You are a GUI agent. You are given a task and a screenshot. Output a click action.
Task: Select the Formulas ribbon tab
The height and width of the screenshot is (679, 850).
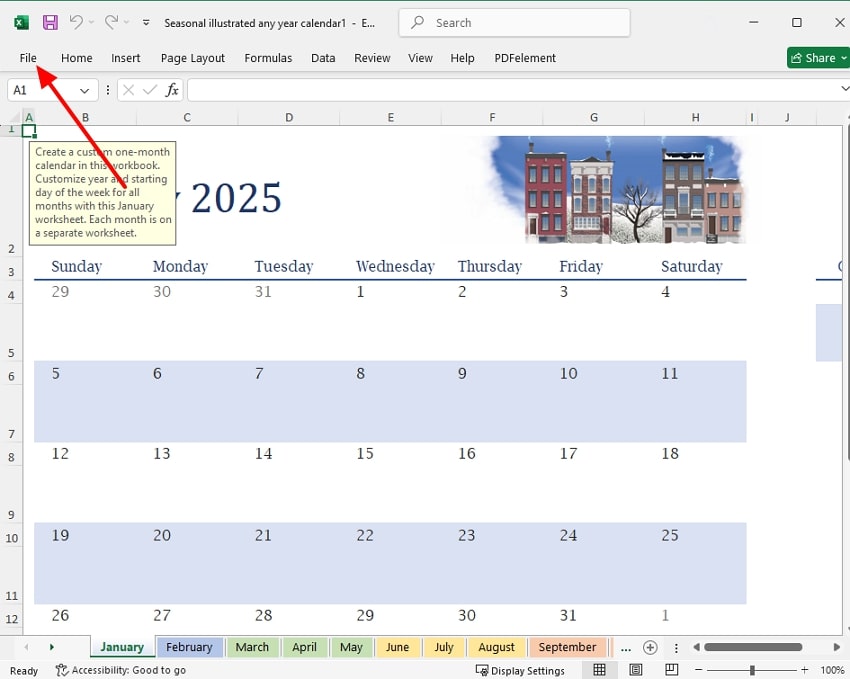click(268, 58)
